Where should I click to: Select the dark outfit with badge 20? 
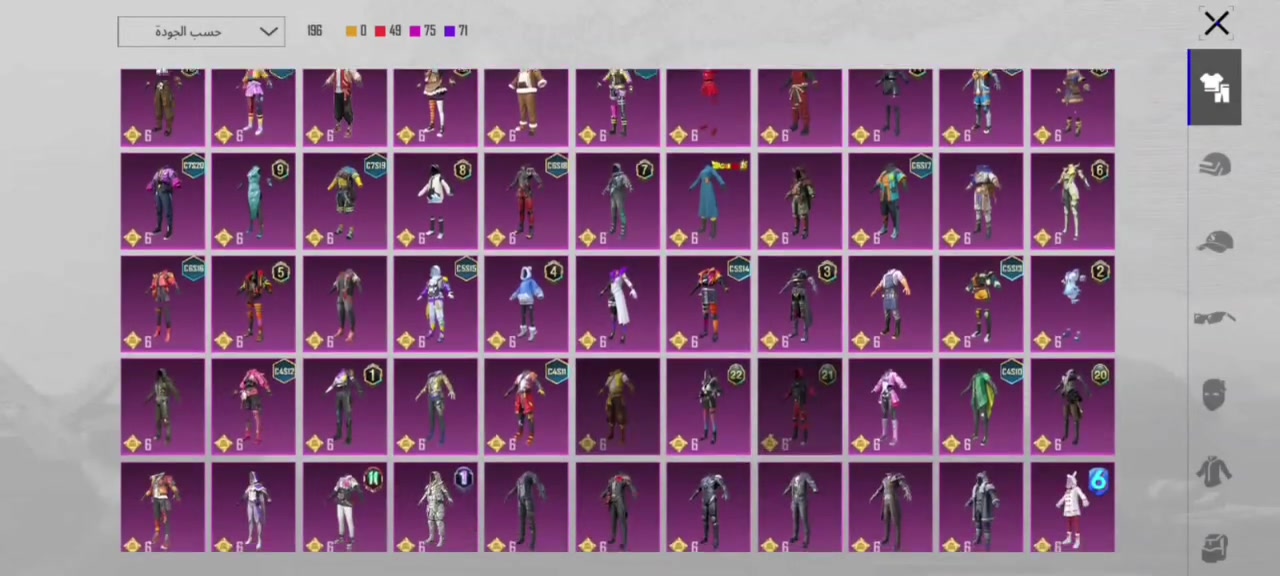pos(1073,407)
